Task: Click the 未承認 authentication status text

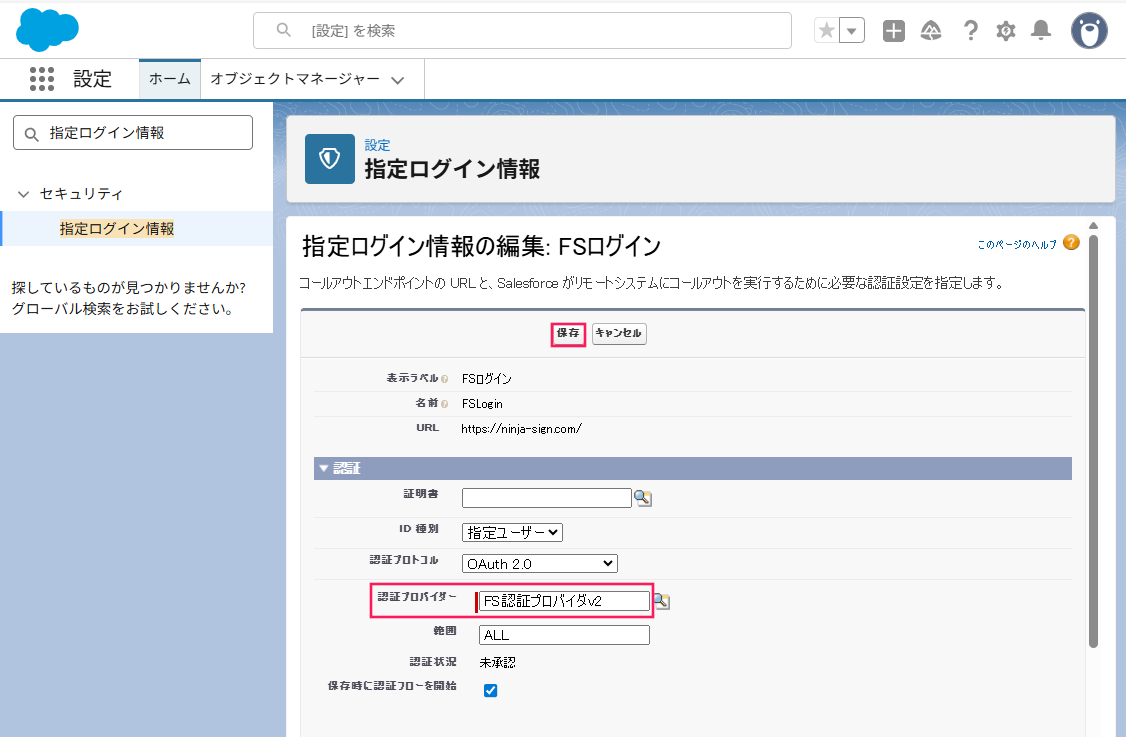Action: click(497, 662)
